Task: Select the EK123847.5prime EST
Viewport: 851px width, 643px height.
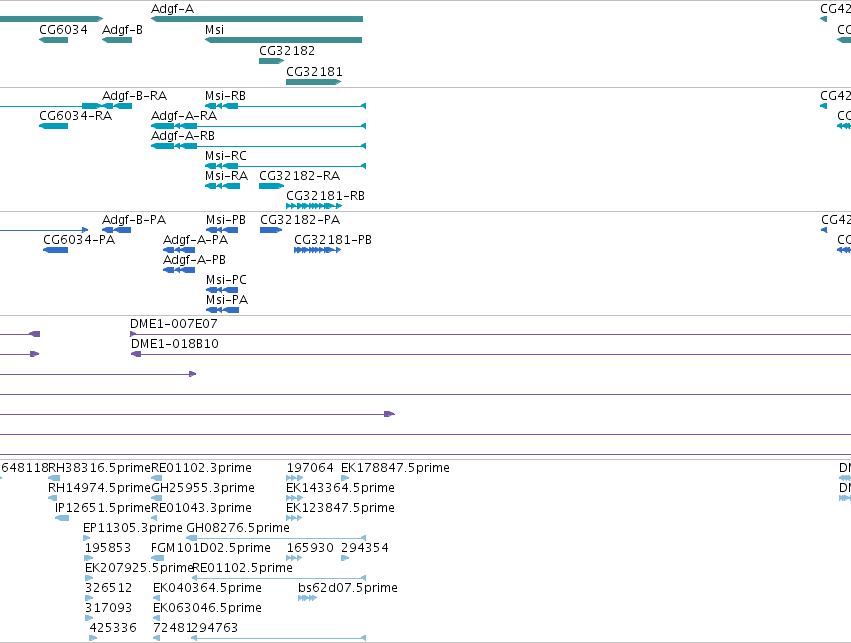Action: [x=294, y=519]
